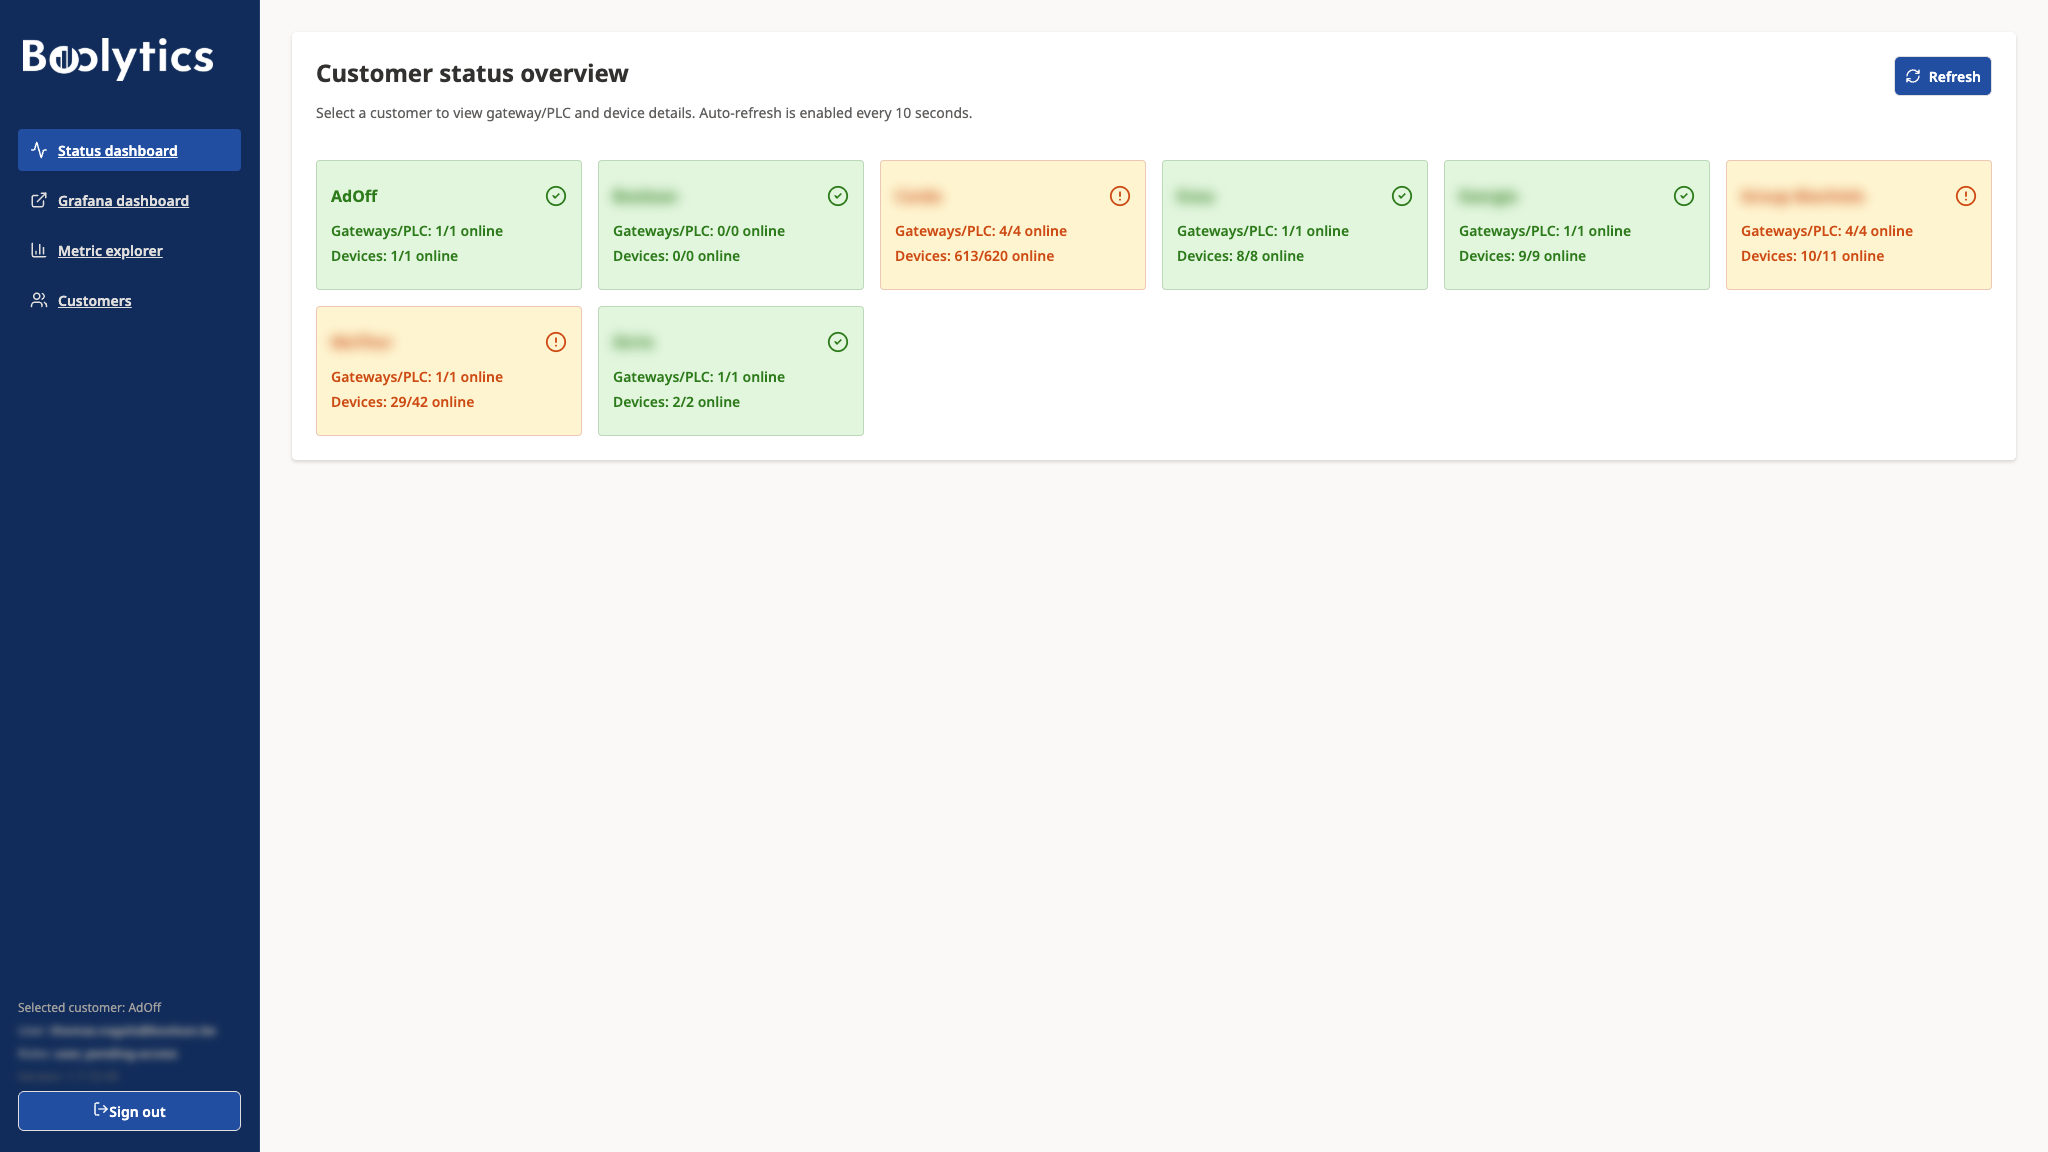Click the 'Customer status overview' heading
The image size is (2048, 1152).
[472, 73]
